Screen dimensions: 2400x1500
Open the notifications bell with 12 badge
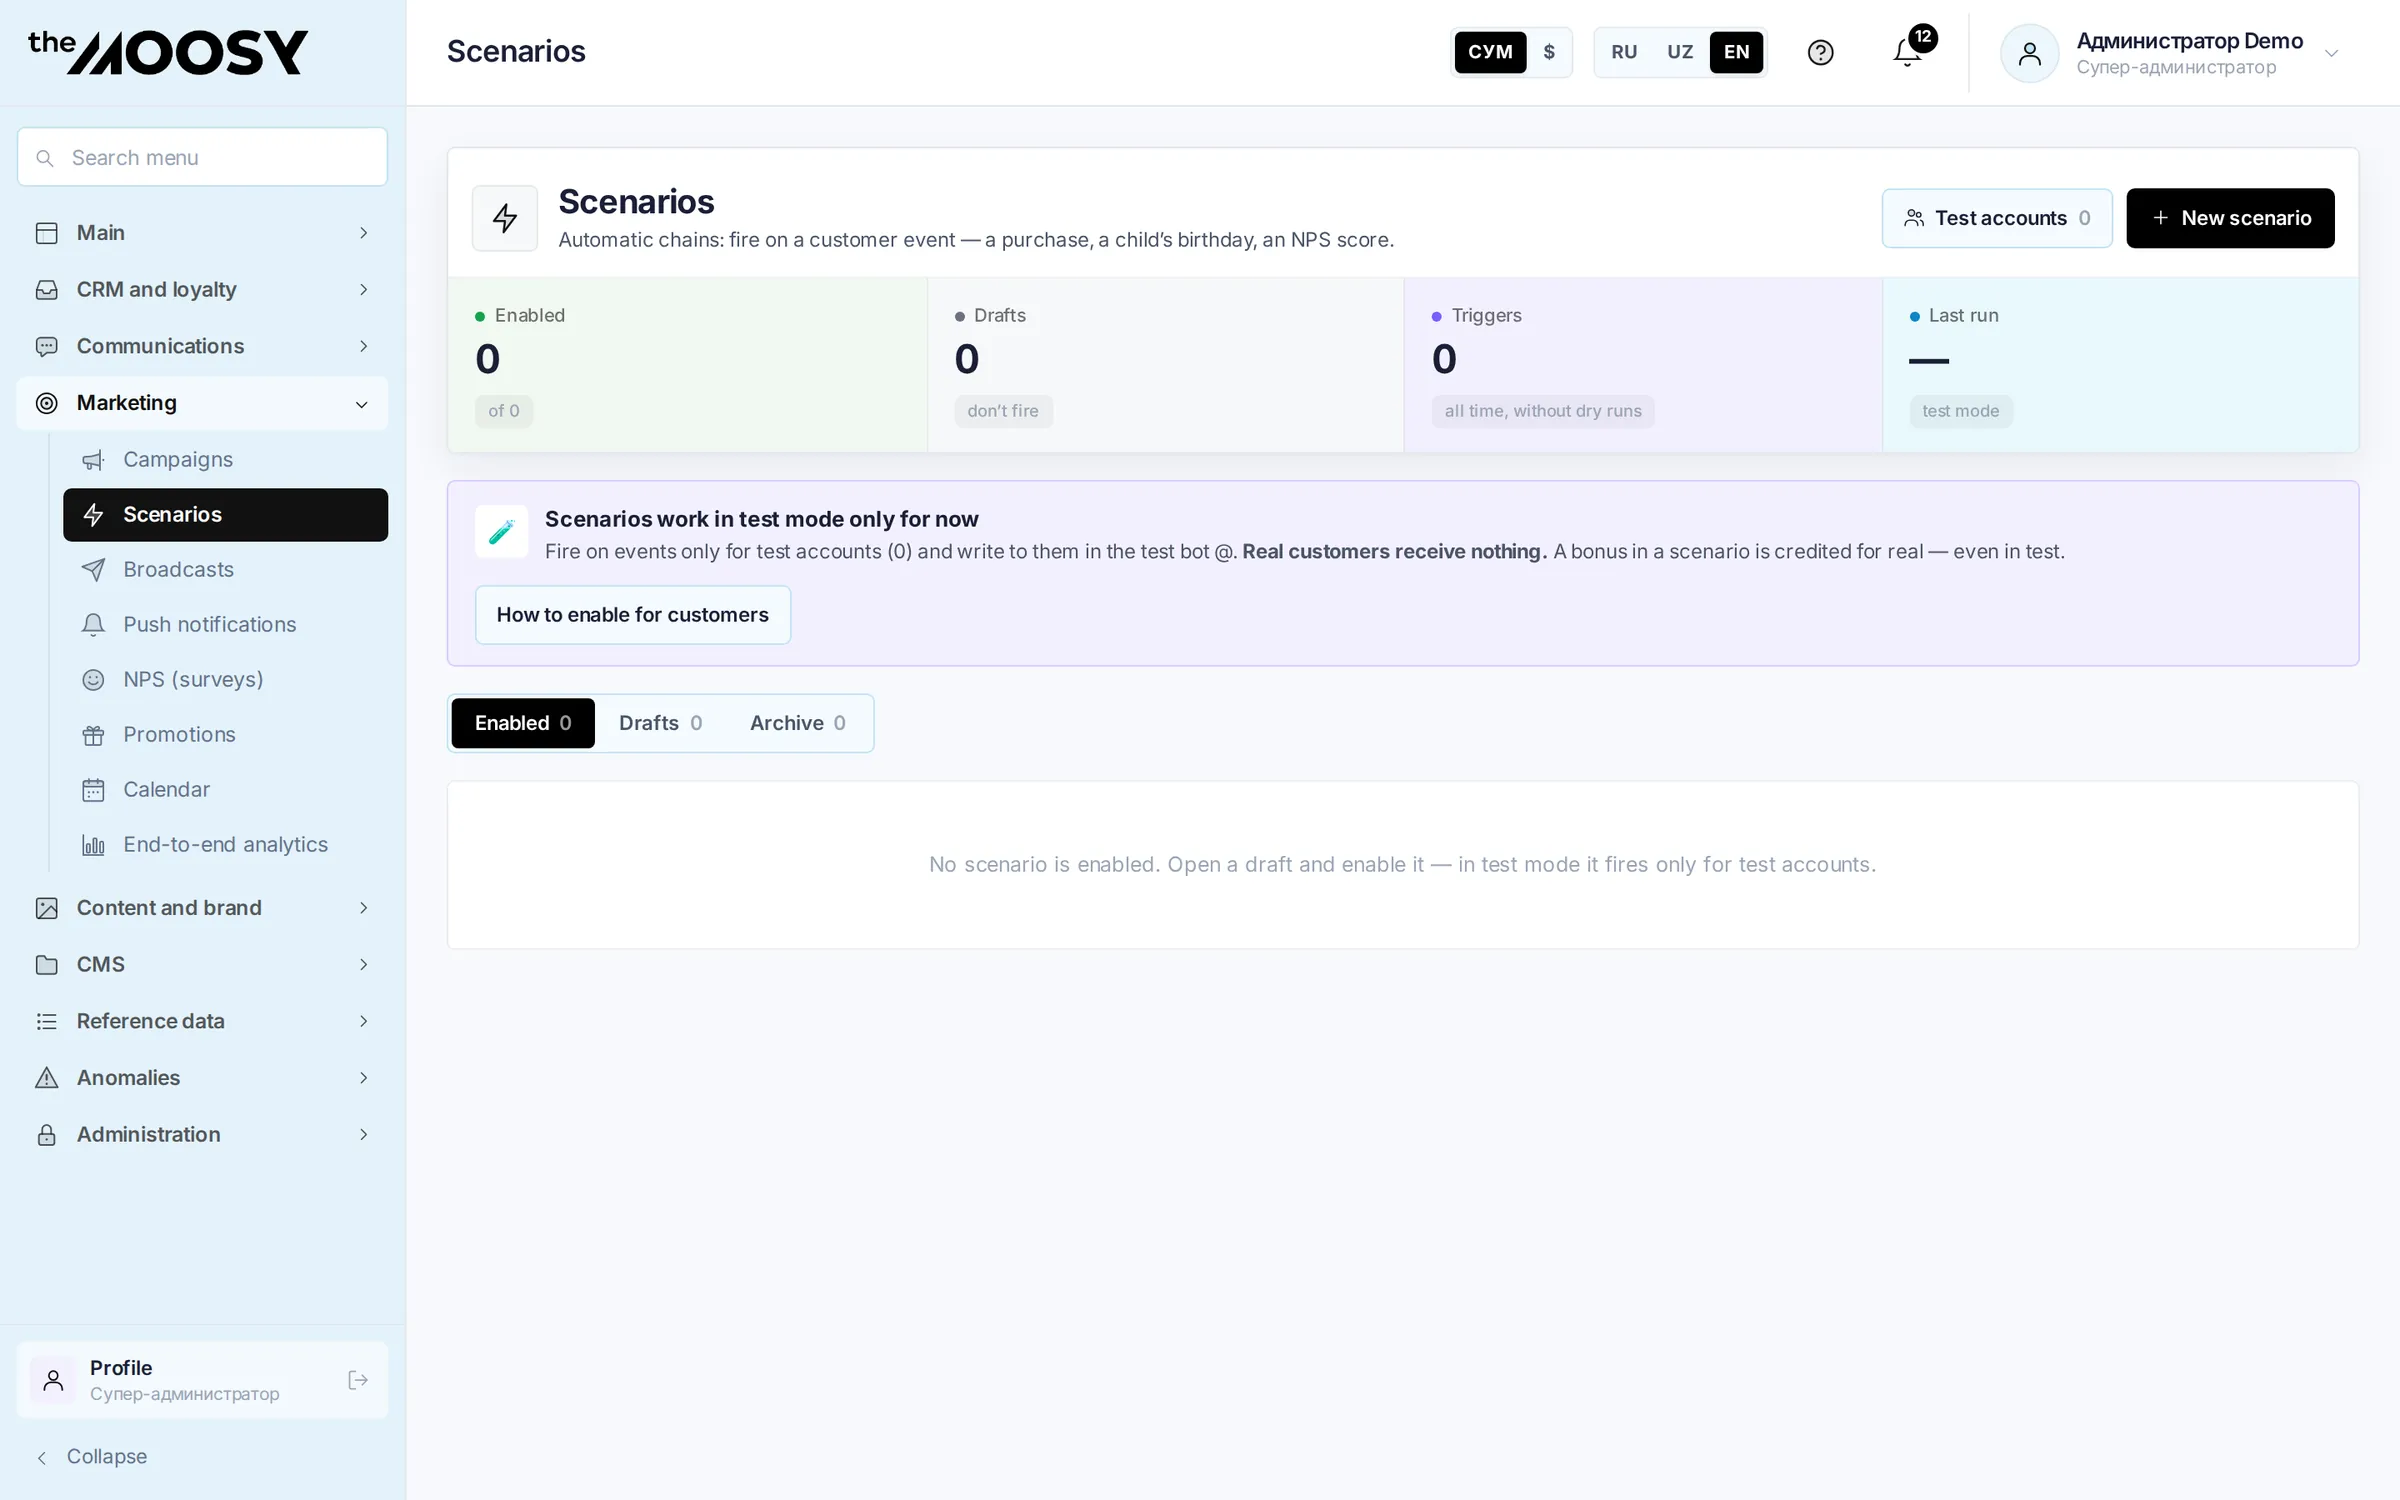point(1908,52)
